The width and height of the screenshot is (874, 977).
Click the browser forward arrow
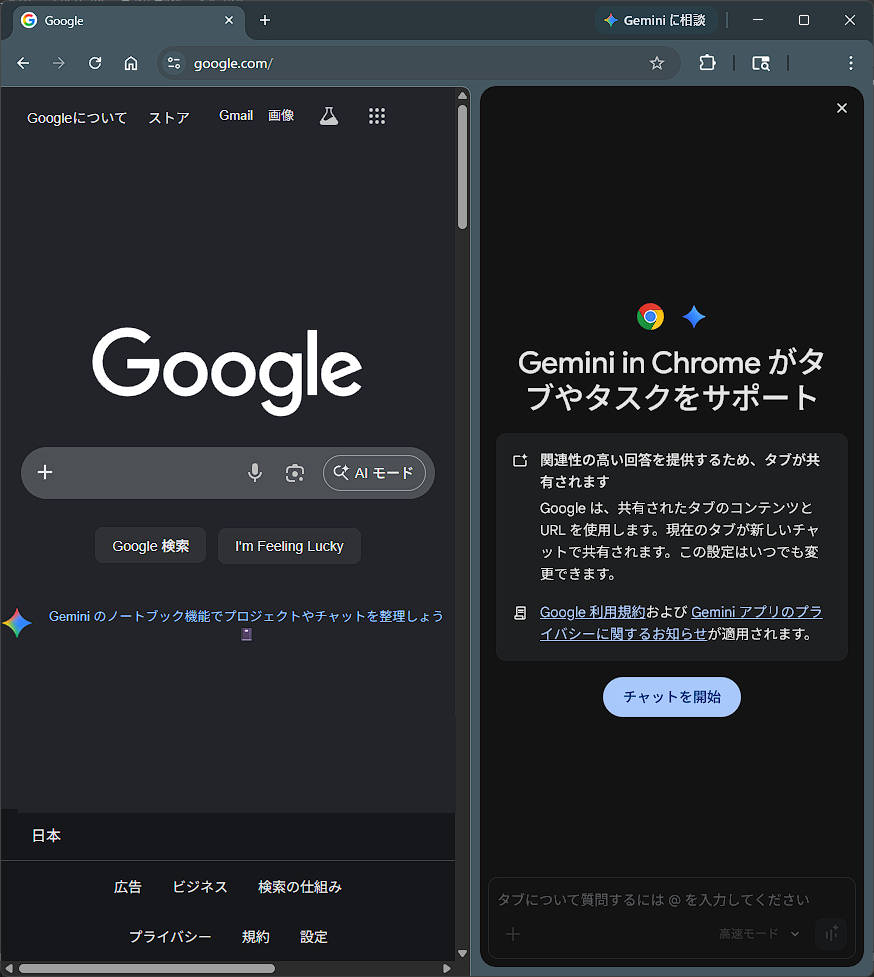(x=59, y=63)
